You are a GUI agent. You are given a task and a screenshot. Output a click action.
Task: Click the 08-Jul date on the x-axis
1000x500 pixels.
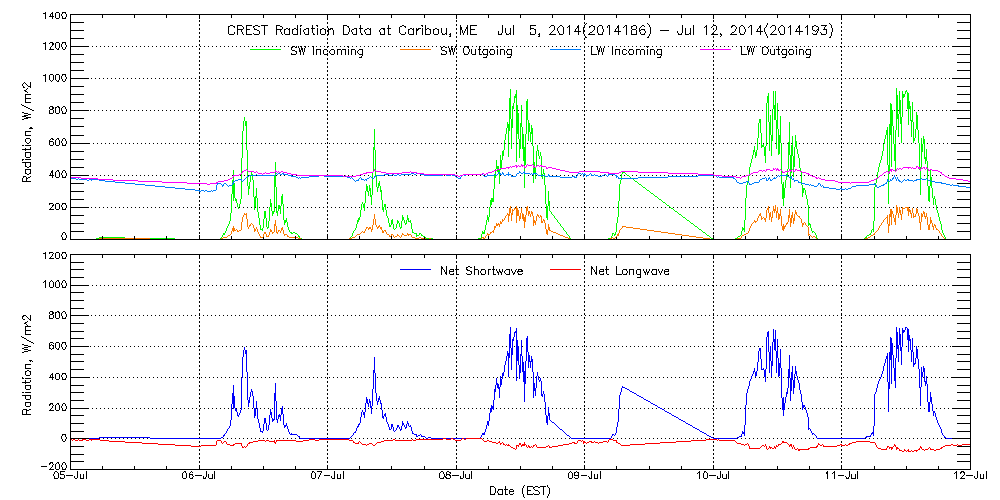click(x=456, y=477)
